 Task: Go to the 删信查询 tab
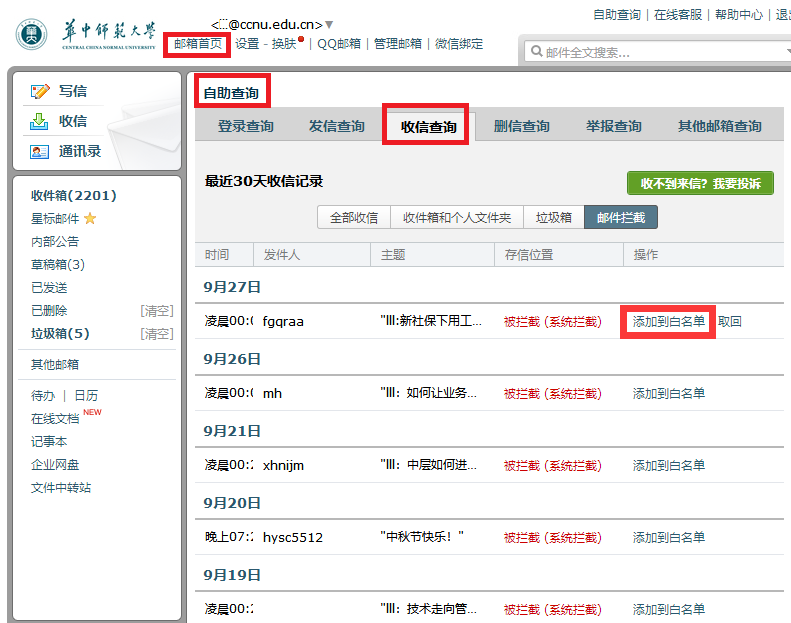[x=522, y=126]
